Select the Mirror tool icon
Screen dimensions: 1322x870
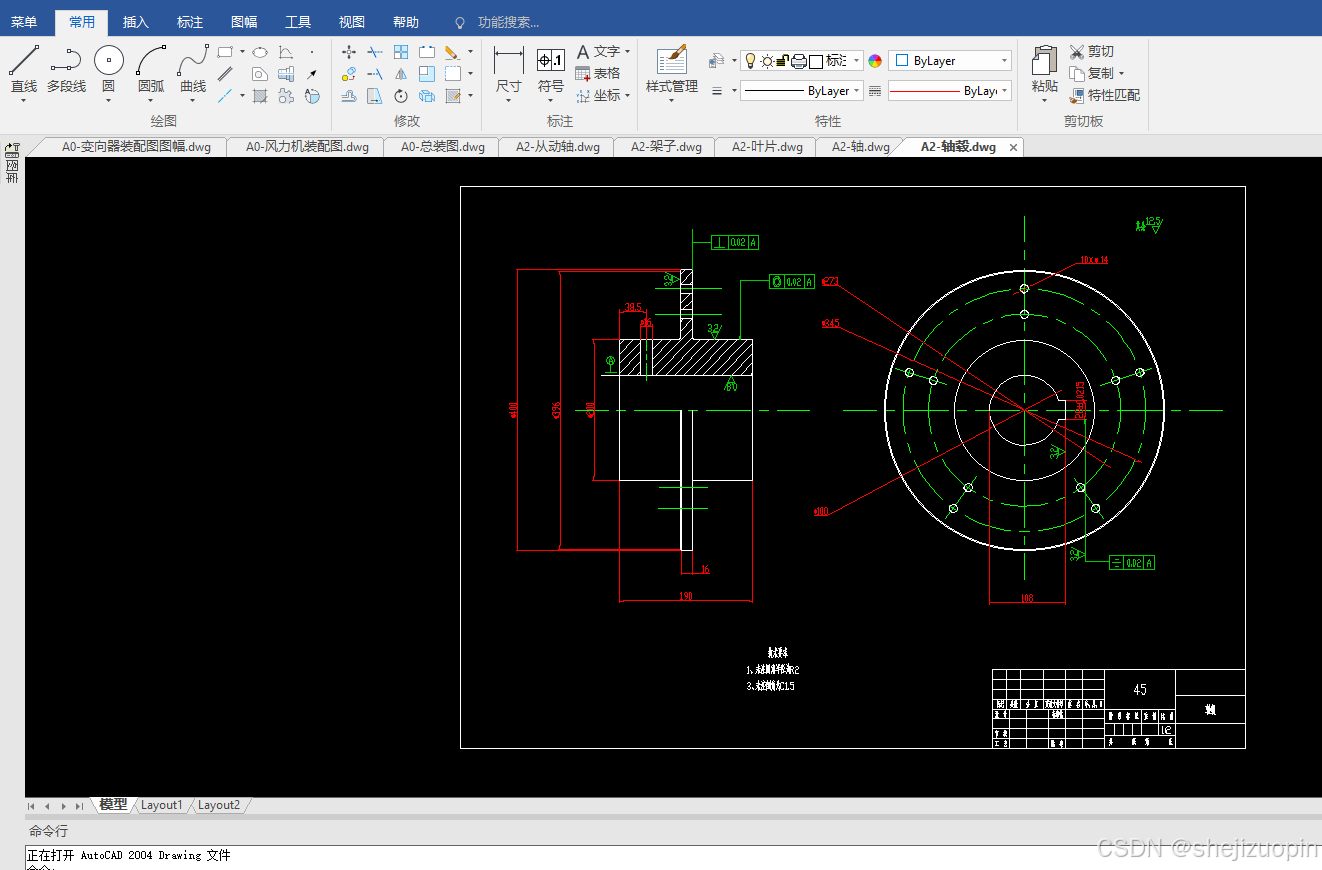coord(401,74)
